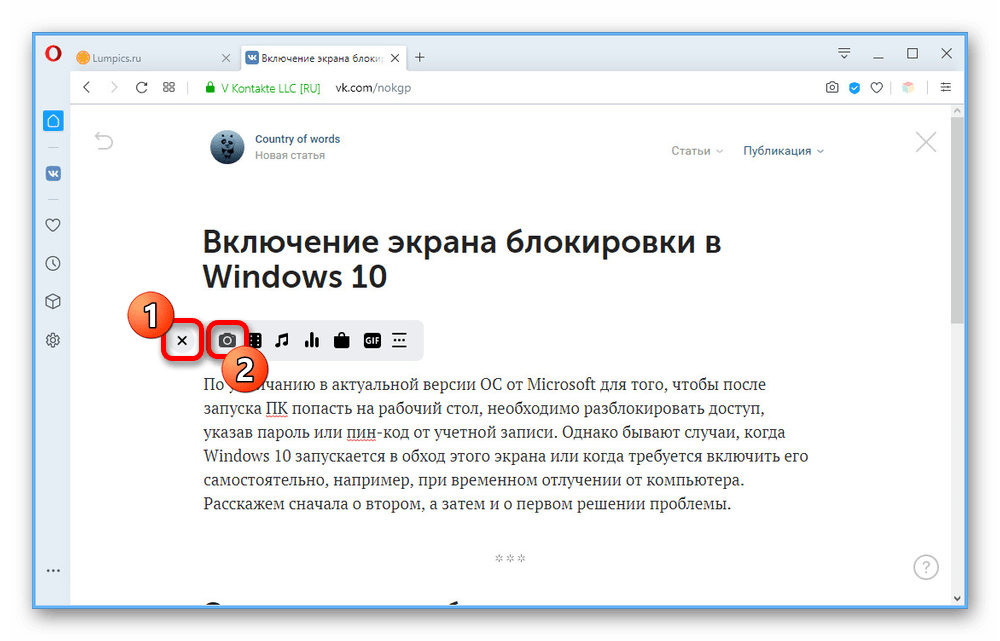The image size is (1000, 641).
Task: Expand the Публикация dropdown
Action: coord(783,151)
